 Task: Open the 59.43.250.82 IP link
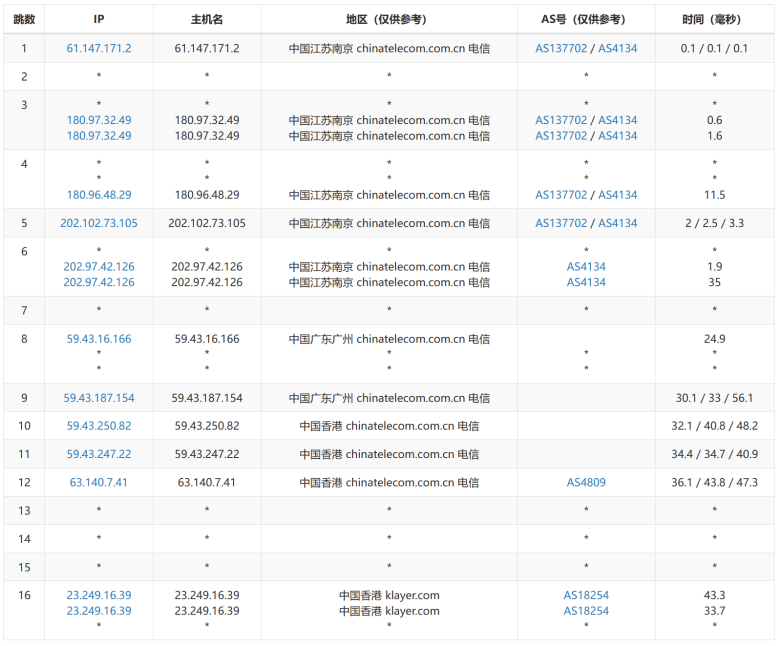[99, 426]
